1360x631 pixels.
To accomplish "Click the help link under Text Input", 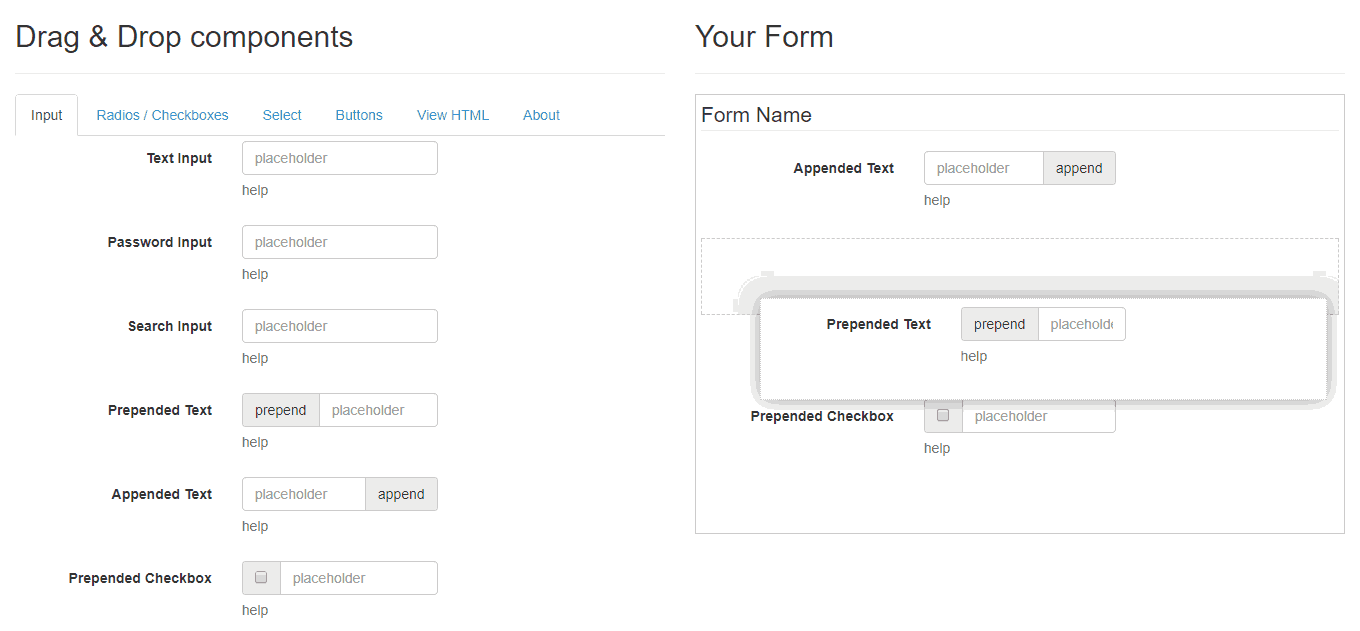I will [254, 190].
